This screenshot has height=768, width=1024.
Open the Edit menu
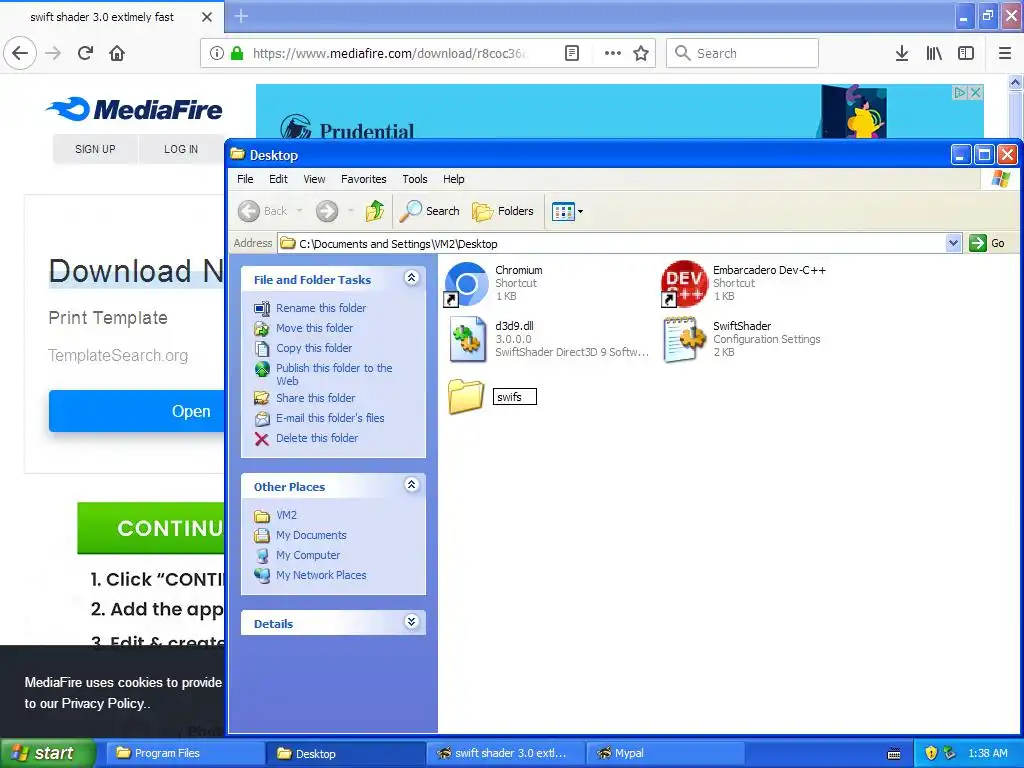[x=278, y=179]
